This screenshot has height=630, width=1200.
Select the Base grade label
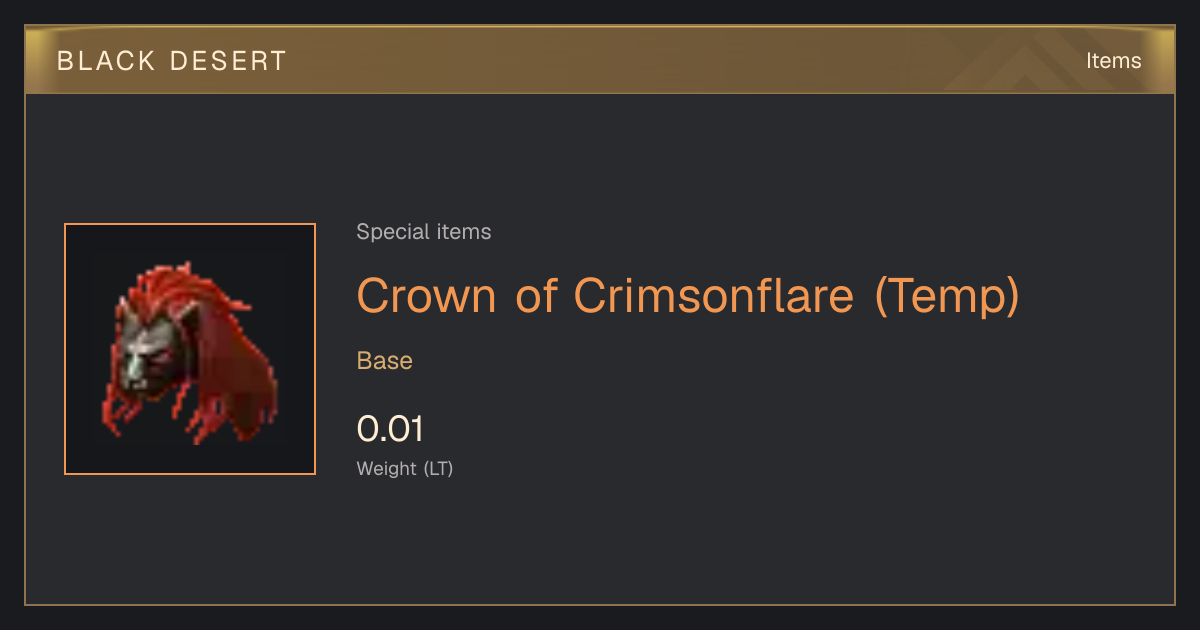pyautogui.click(x=385, y=361)
